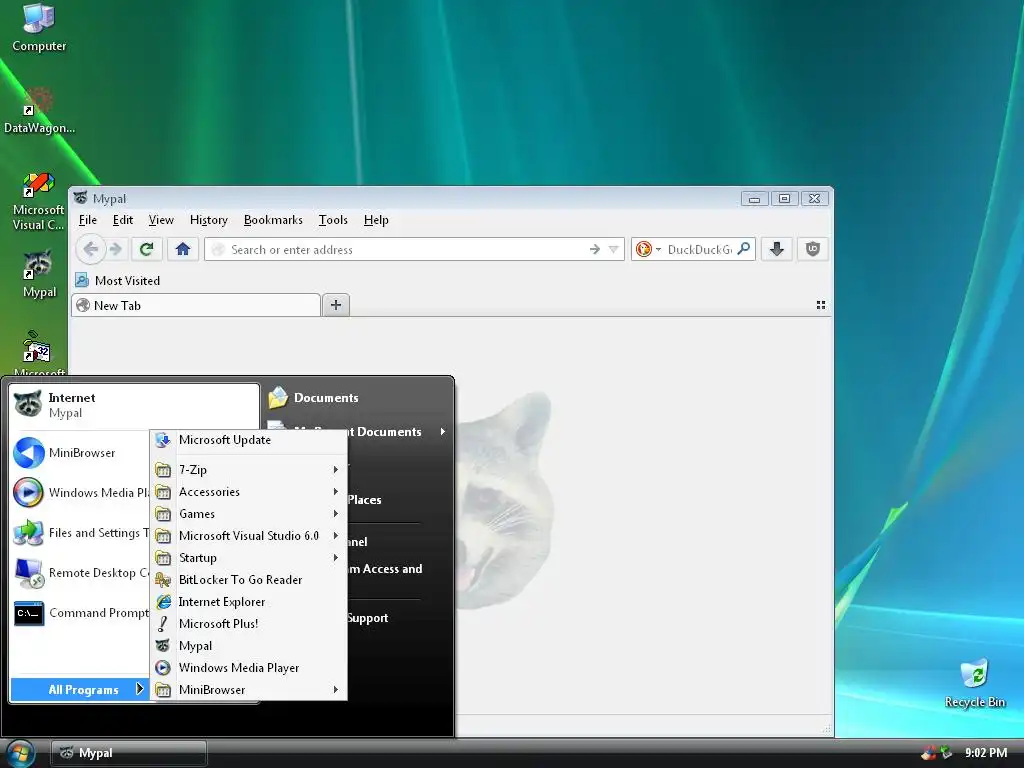Open Windows Media Player in programs list
Viewport: 1024px width, 768px height.
coord(249,668)
